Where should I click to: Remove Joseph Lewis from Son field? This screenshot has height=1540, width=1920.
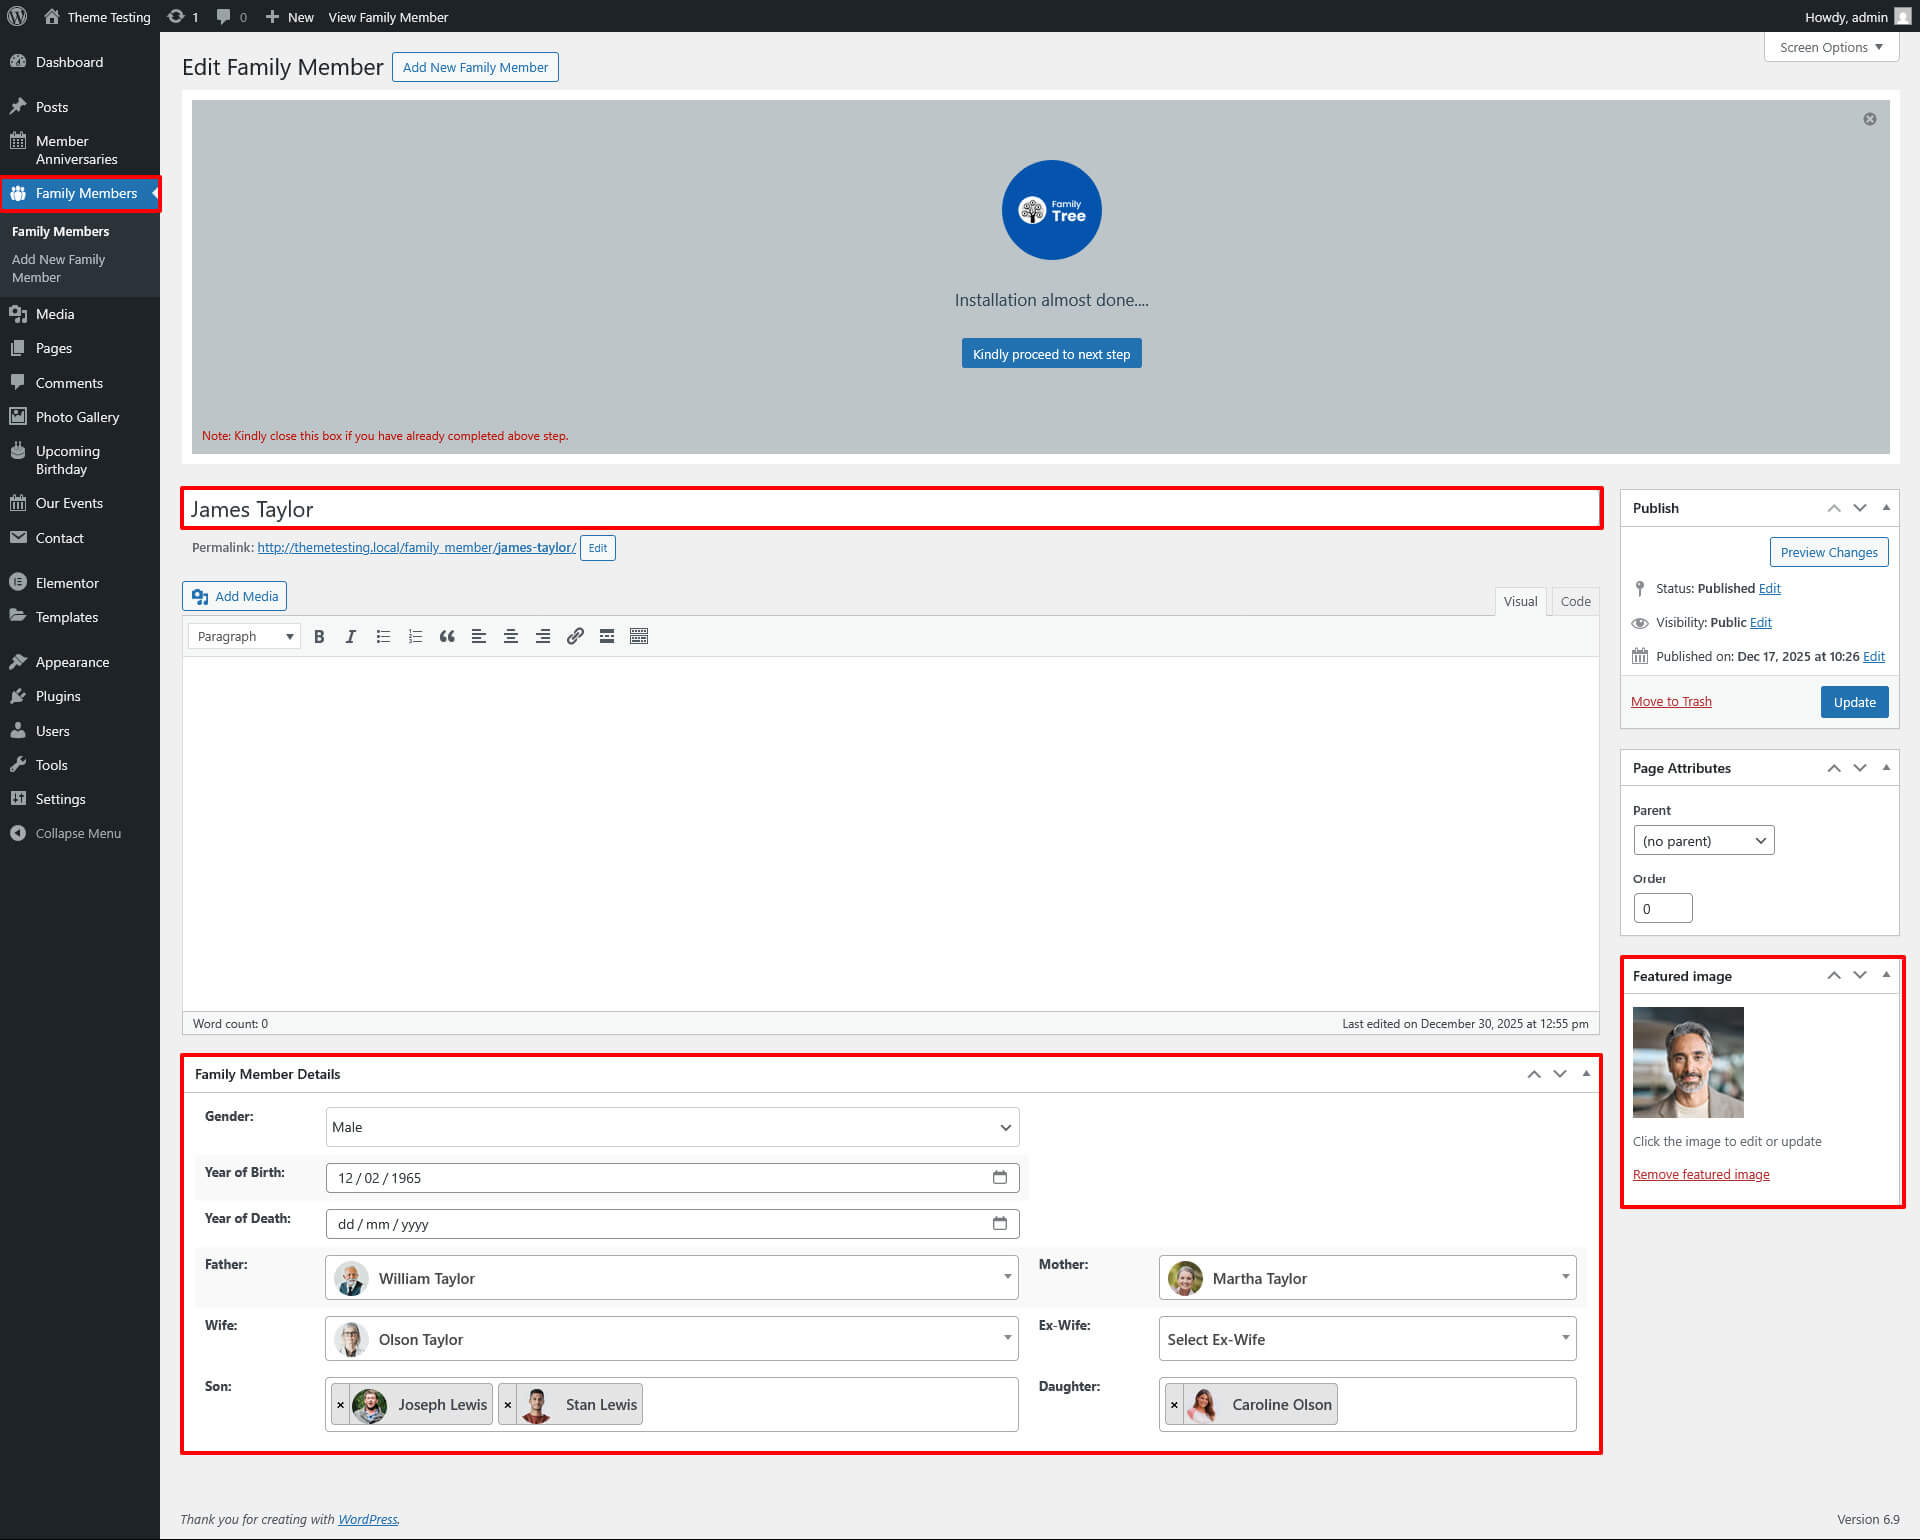point(341,1405)
